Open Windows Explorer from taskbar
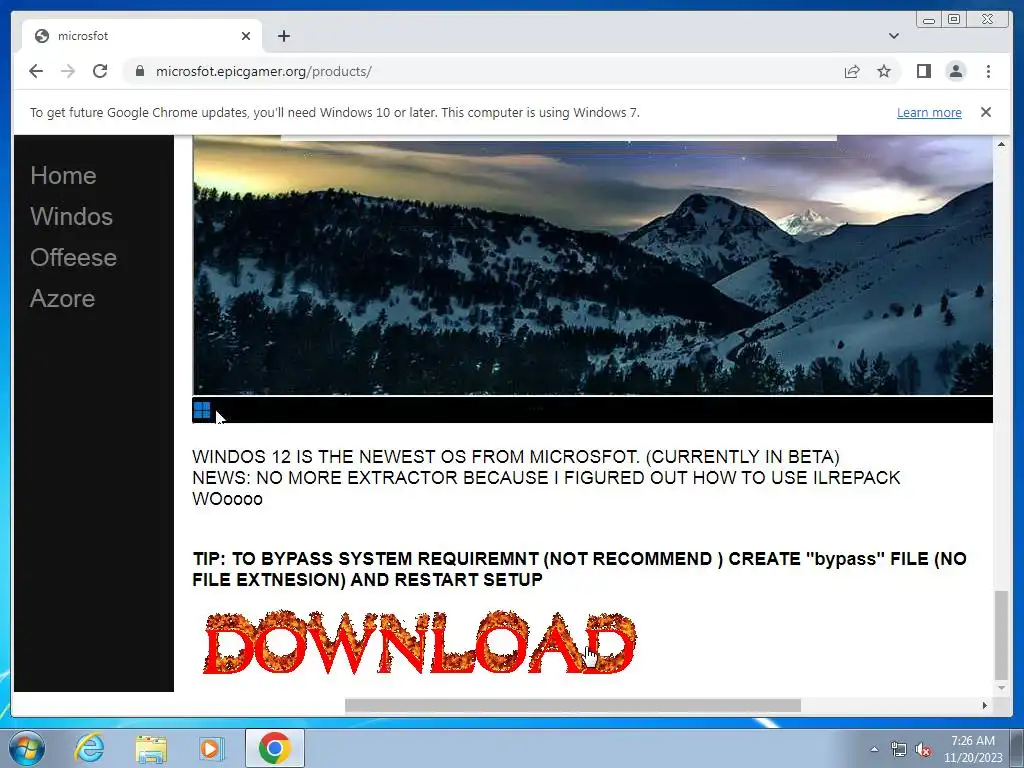This screenshot has width=1024, height=768. 151,748
